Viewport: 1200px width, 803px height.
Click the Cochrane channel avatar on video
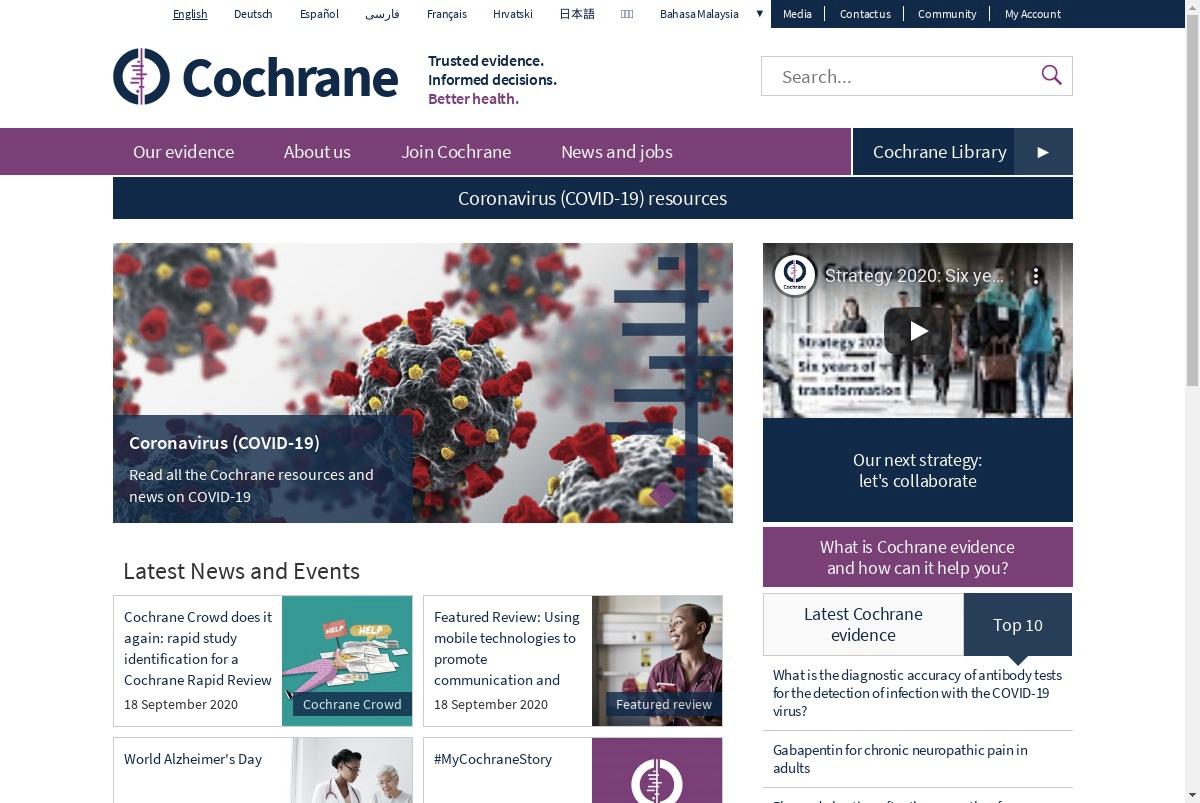click(x=795, y=275)
